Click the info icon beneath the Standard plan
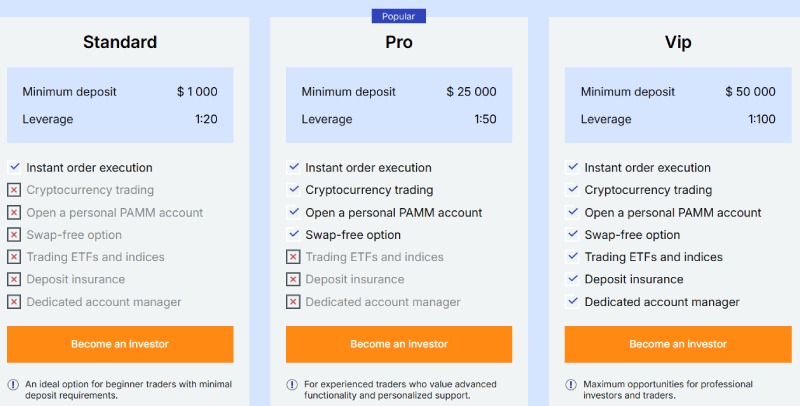800x406 pixels. pos(13,384)
